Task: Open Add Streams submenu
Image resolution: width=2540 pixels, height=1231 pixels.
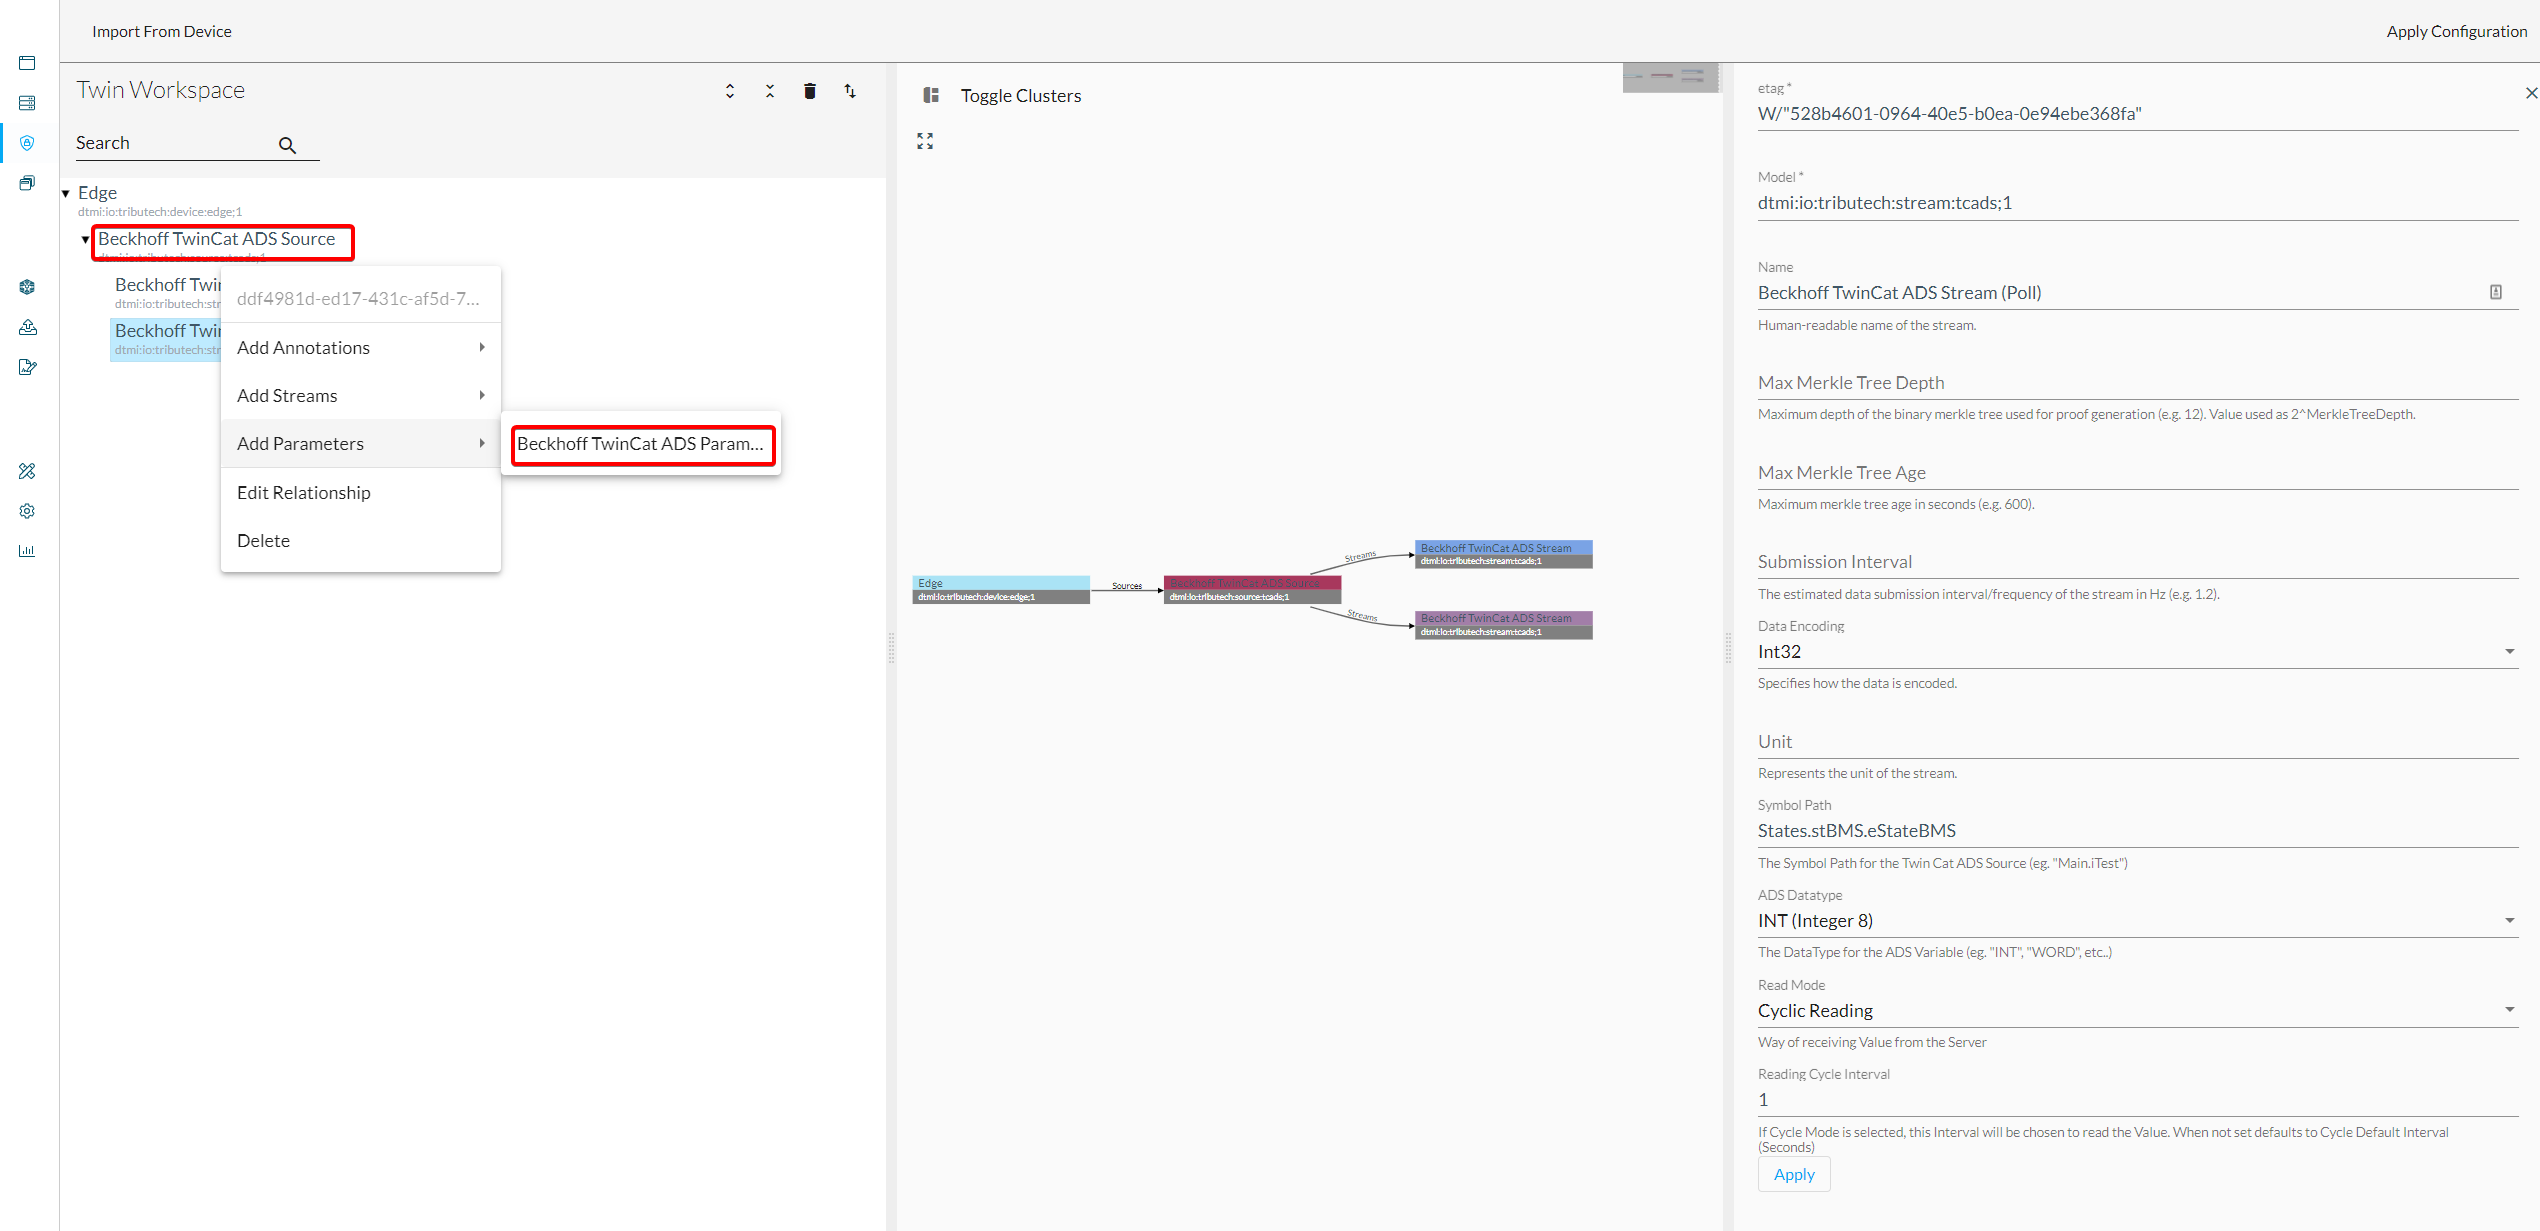Action: (361, 395)
